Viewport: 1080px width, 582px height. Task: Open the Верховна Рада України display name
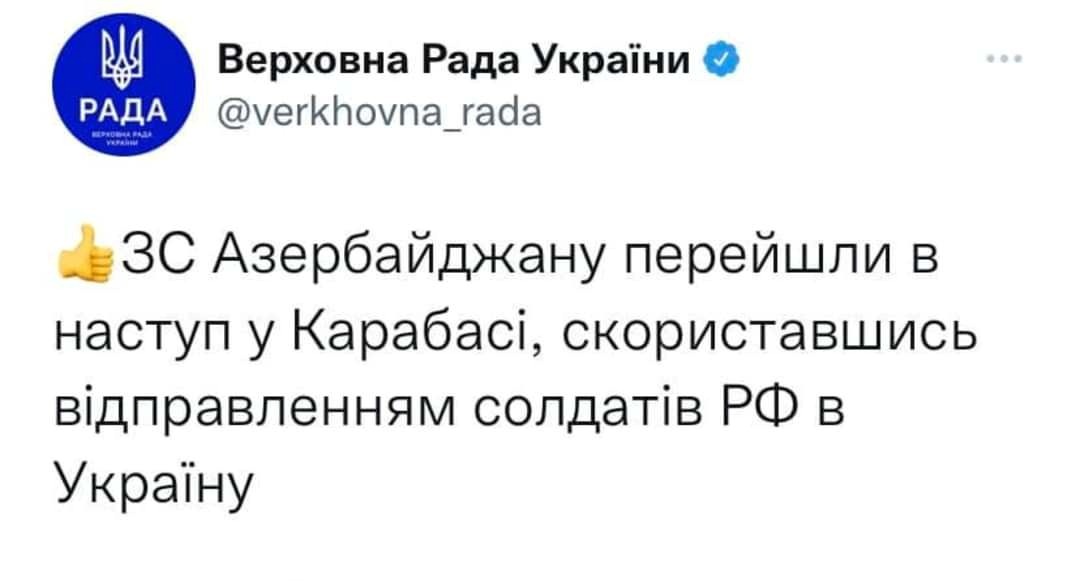pyautogui.click(x=454, y=60)
